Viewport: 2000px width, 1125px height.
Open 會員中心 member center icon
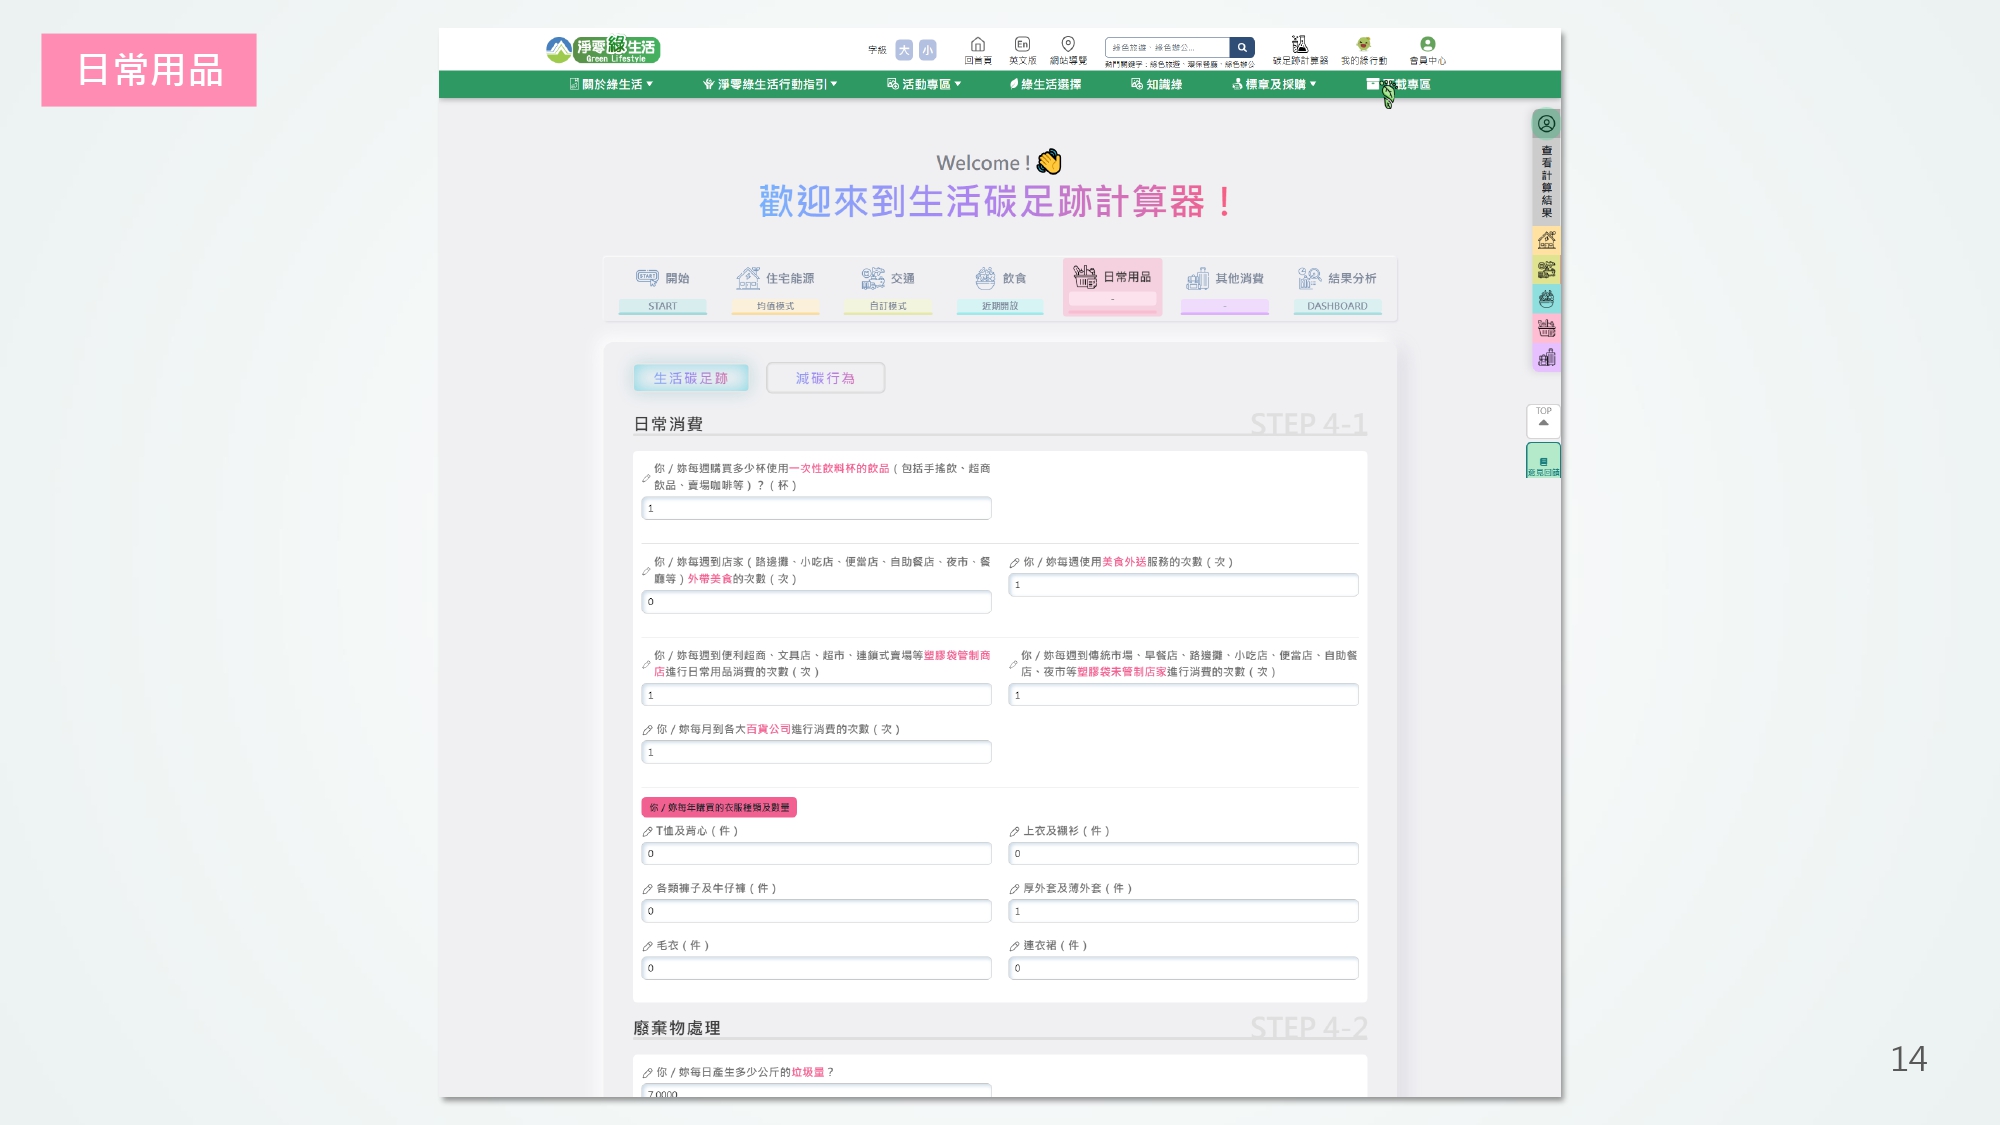[x=1427, y=46]
